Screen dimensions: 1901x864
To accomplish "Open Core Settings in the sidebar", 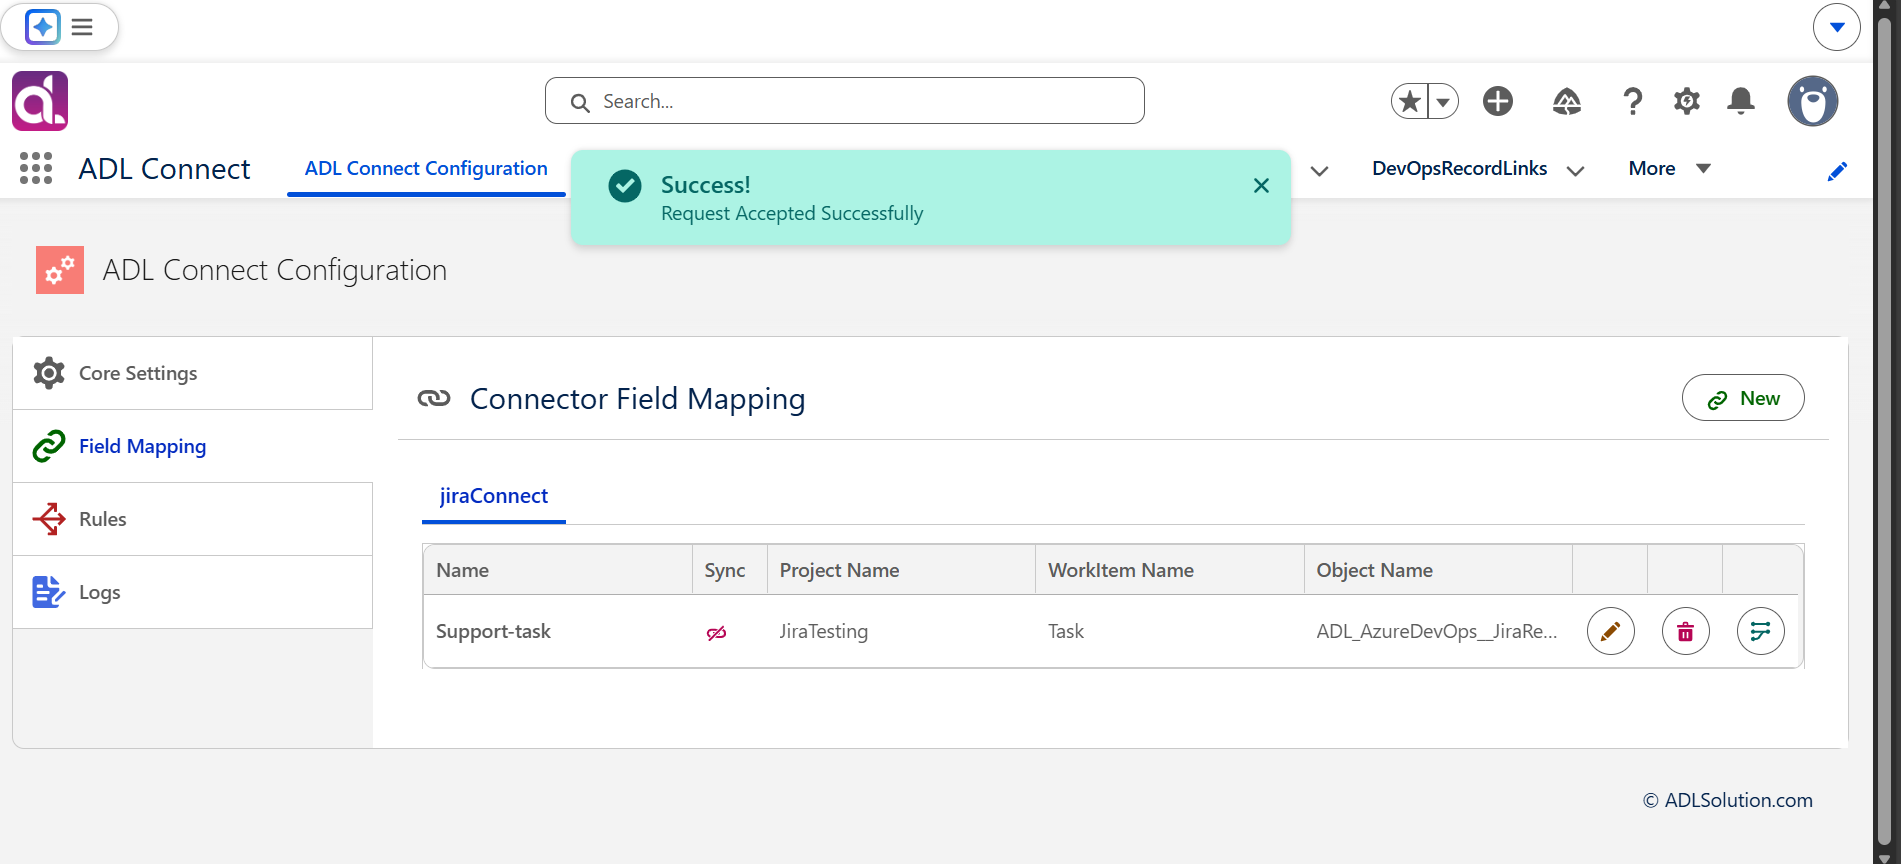I will pyautogui.click(x=192, y=373).
